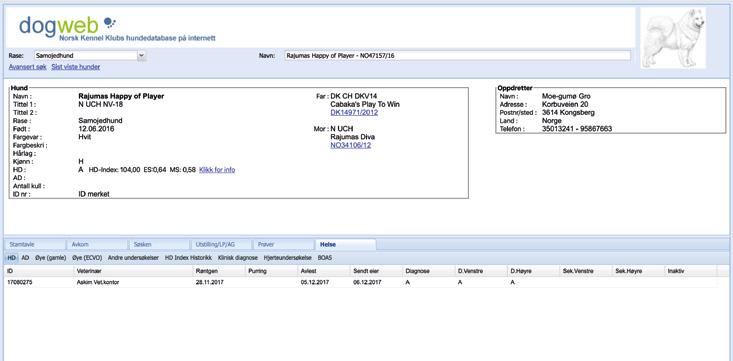Sort by the Sek.Venstre column header
The height and width of the screenshot is (361, 733).
click(586, 271)
